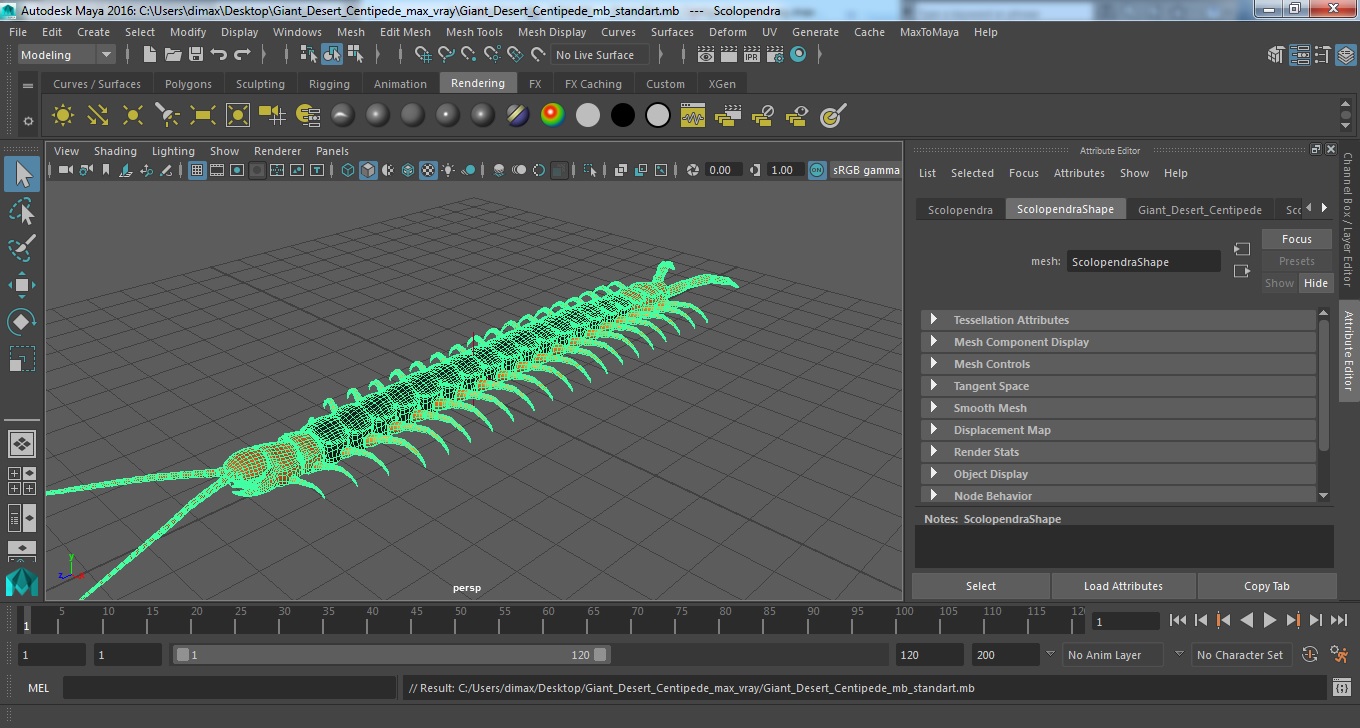Click the Presets button
1360x728 pixels.
(1296, 261)
